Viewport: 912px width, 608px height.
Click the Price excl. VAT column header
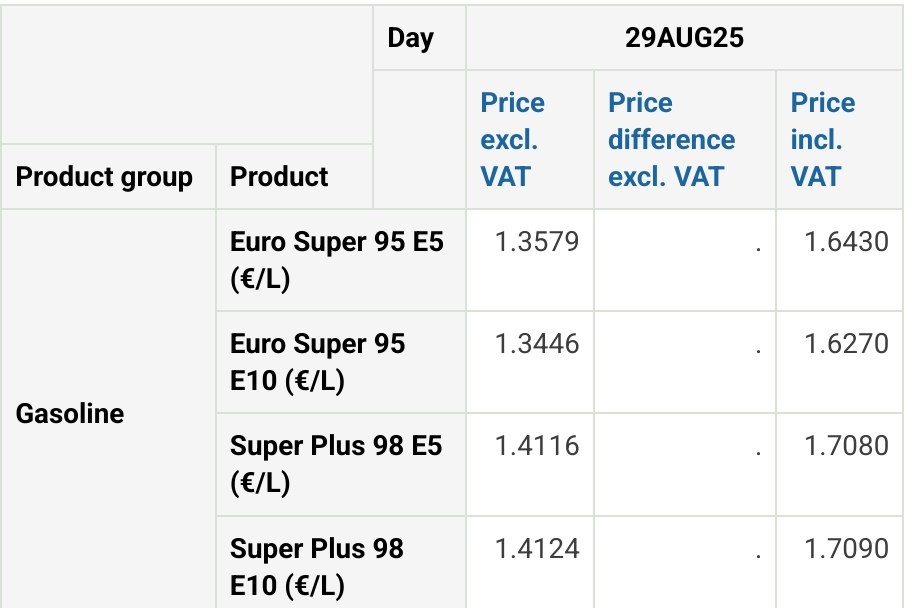tap(513, 140)
